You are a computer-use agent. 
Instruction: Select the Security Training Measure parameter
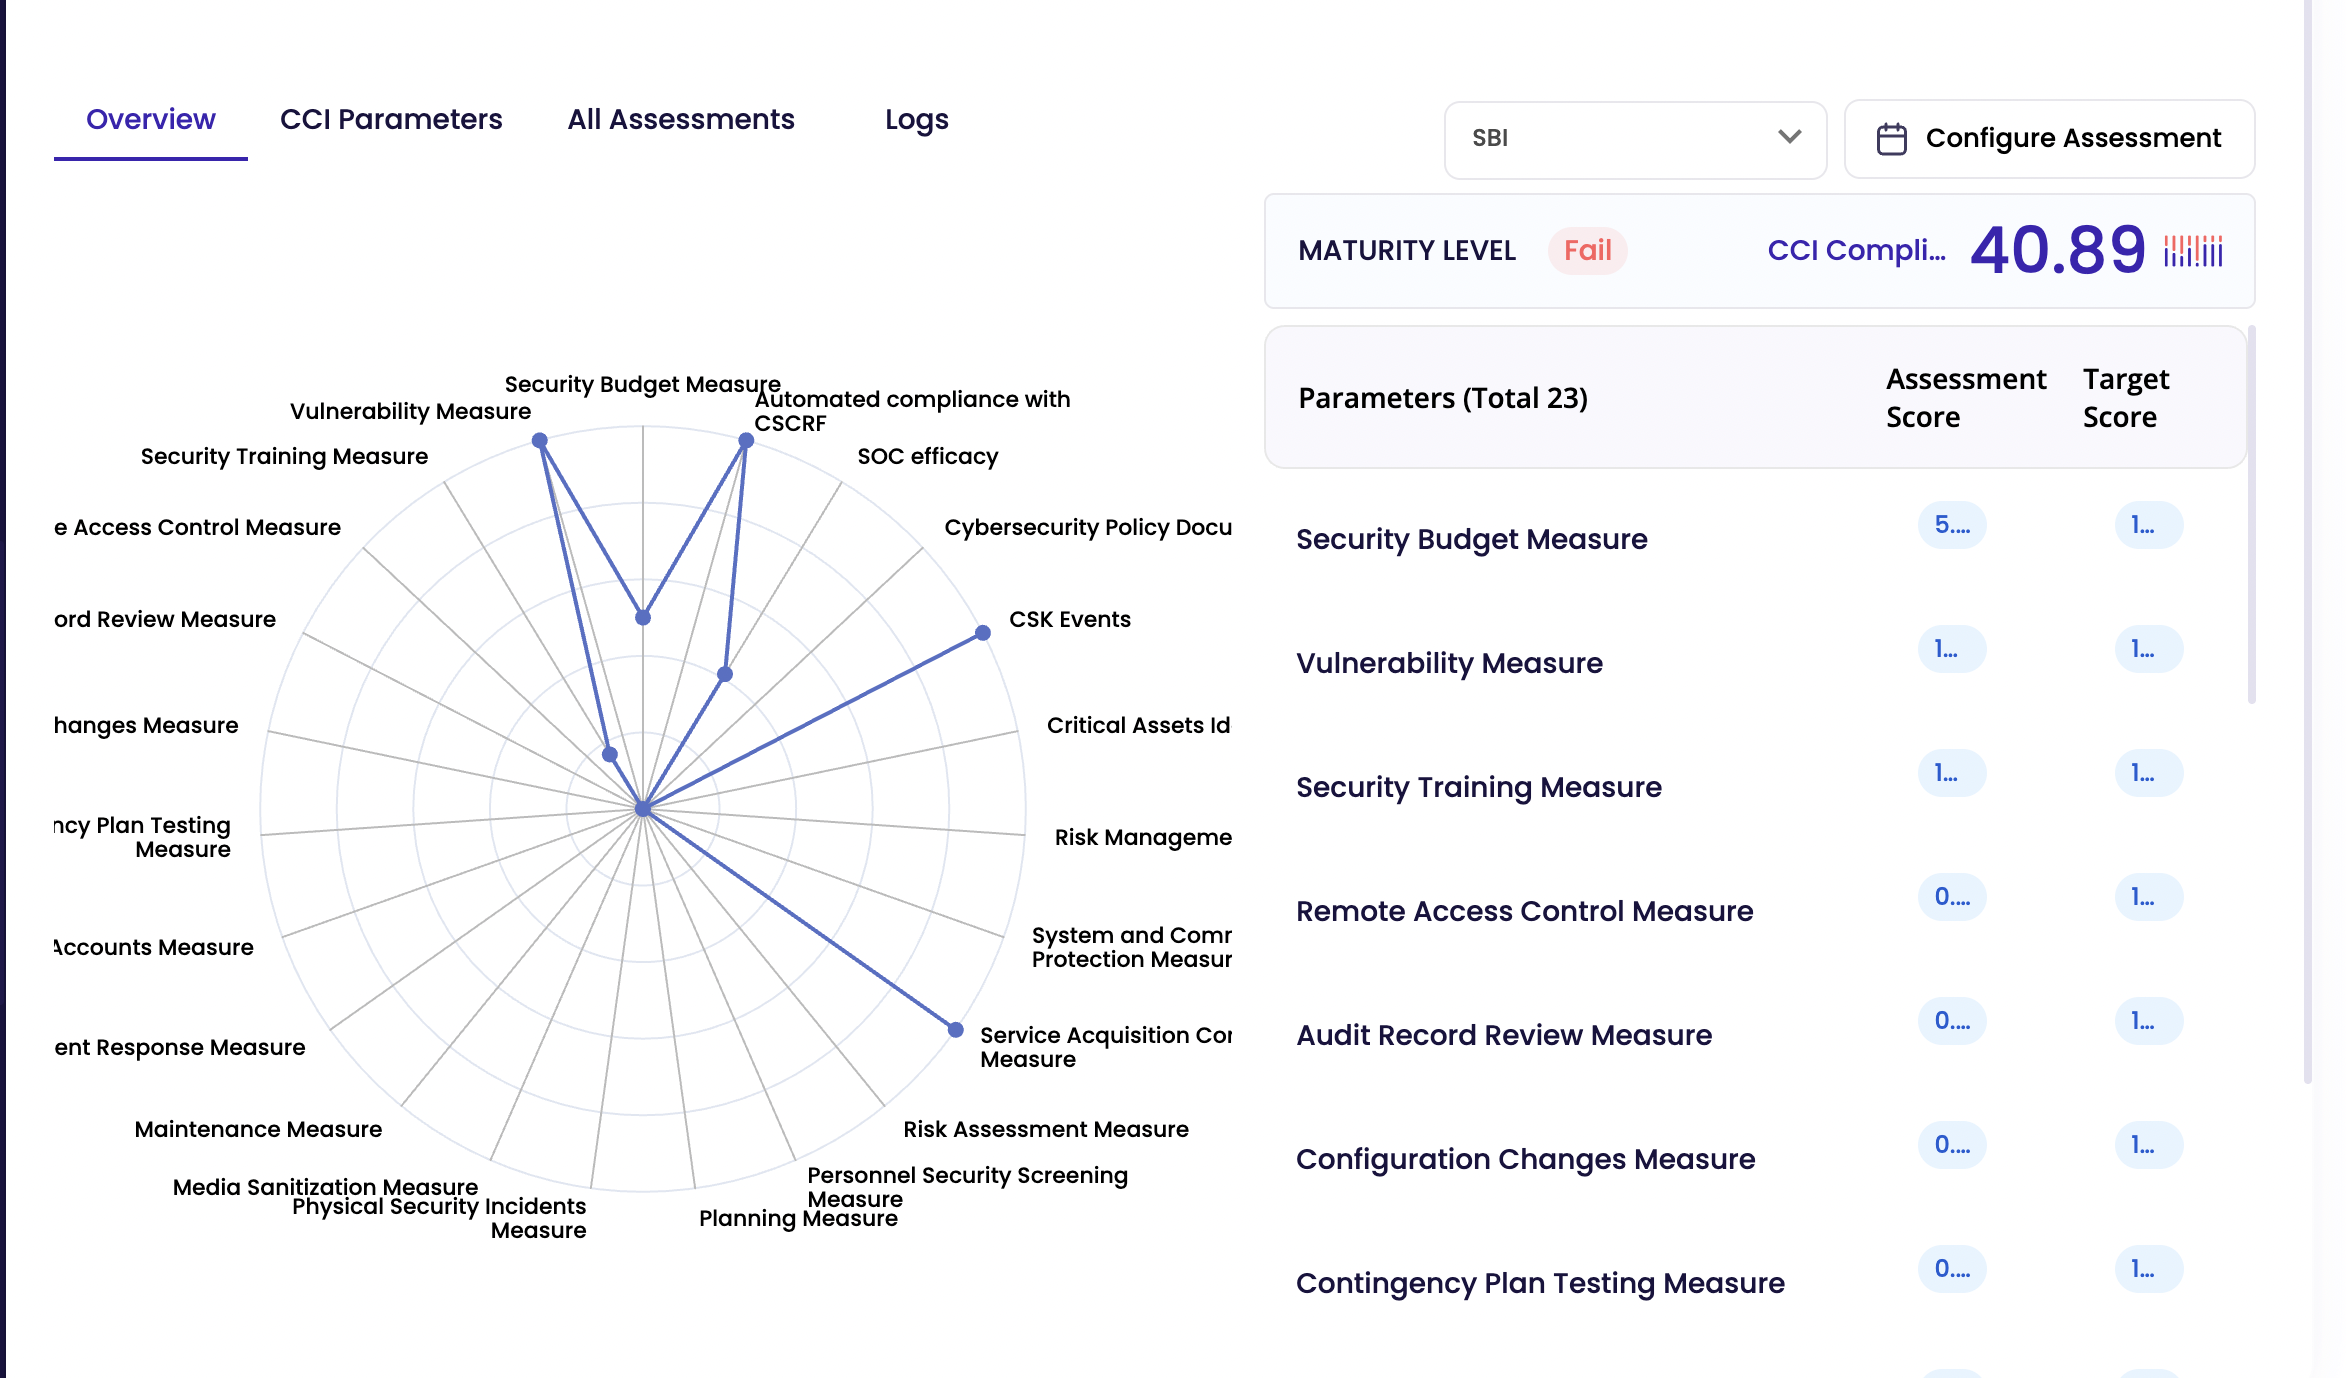pyautogui.click(x=1479, y=787)
